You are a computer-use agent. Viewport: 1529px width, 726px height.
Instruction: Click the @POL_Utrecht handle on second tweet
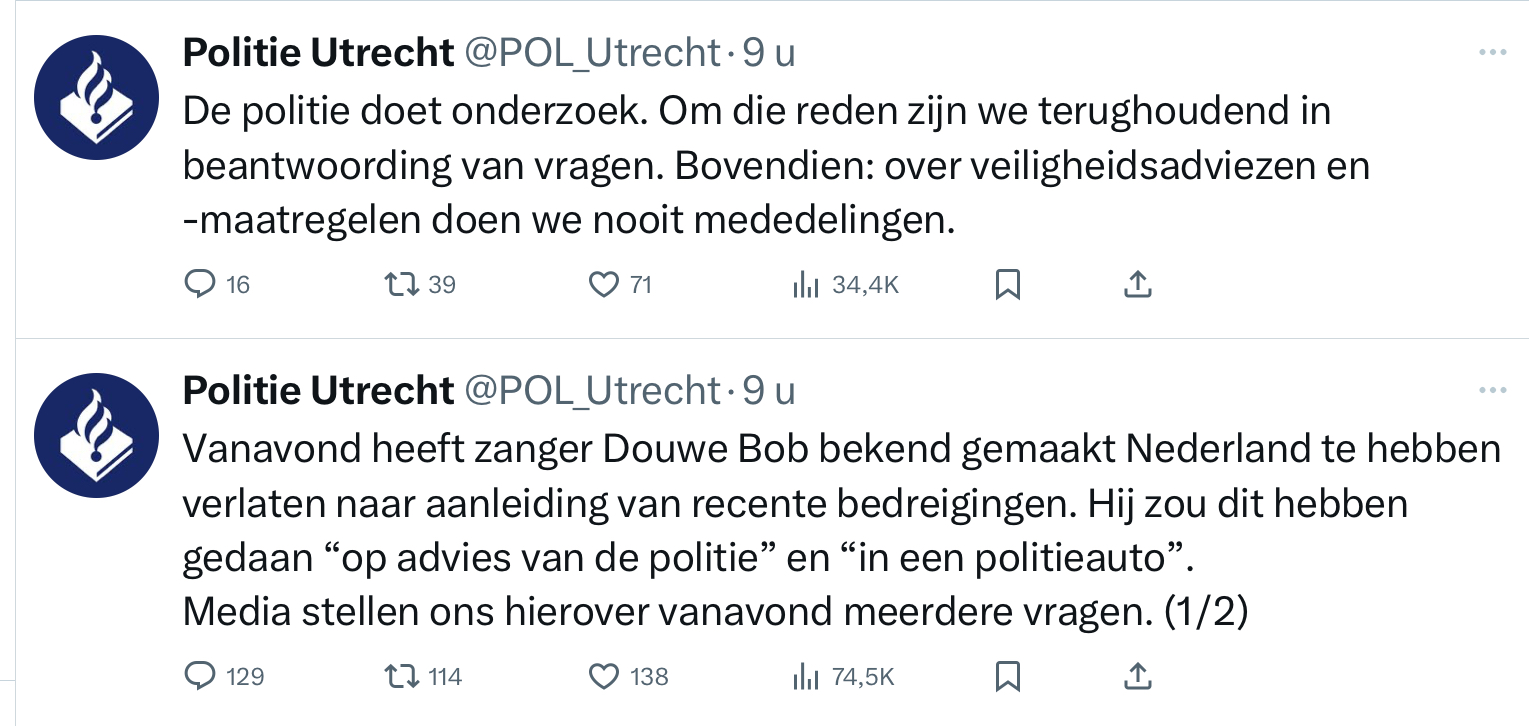[592, 390]
